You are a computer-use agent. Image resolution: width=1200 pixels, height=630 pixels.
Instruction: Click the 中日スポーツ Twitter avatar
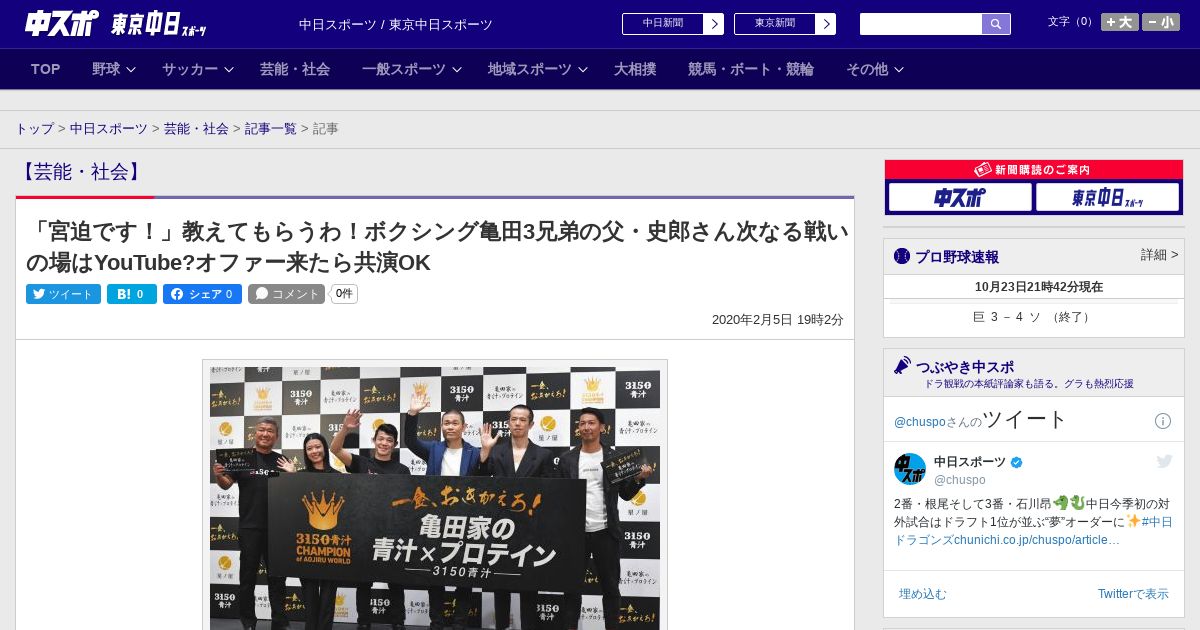(x=910, y=469)
